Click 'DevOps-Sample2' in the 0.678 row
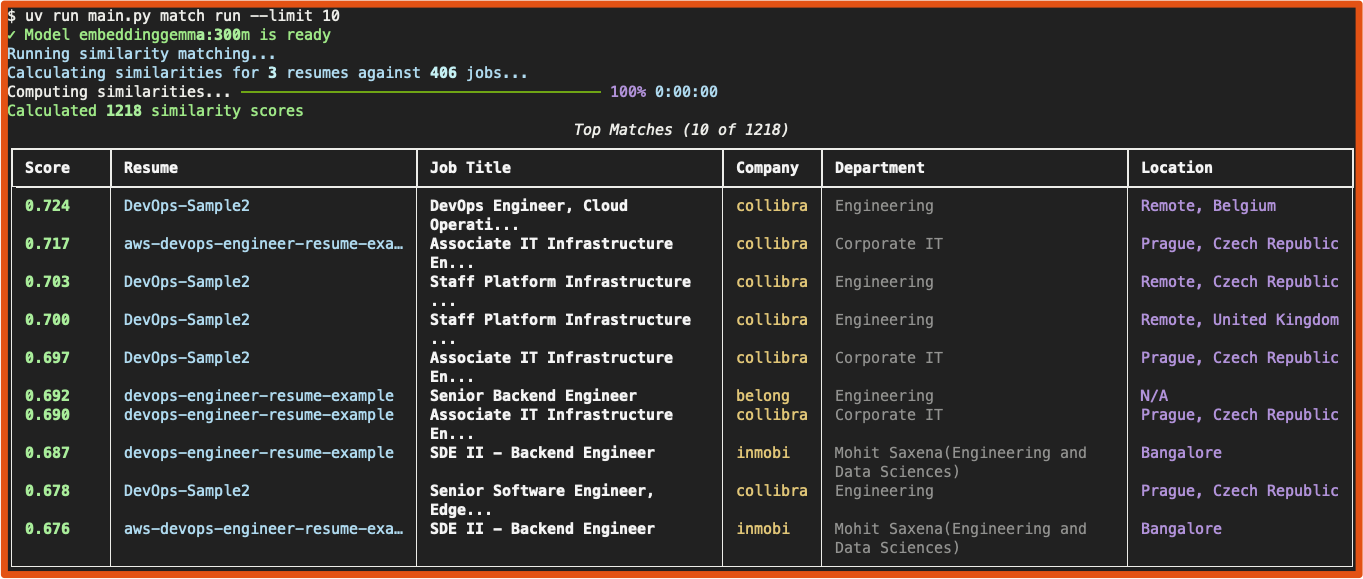 tap(187, 491)
